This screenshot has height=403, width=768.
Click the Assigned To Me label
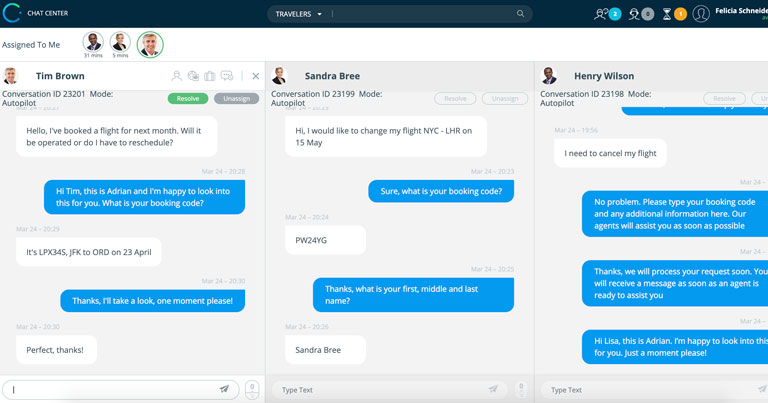31,45
